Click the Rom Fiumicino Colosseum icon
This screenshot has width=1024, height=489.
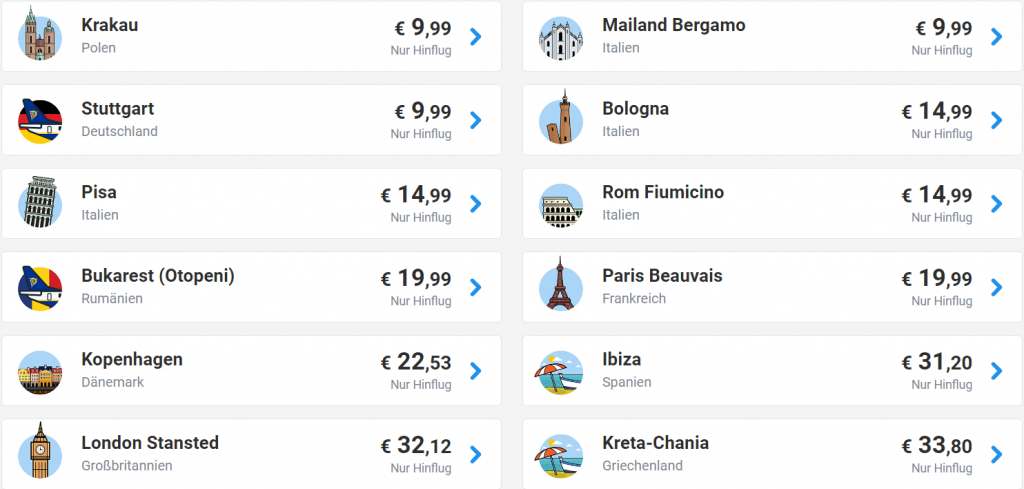(561, 205)
